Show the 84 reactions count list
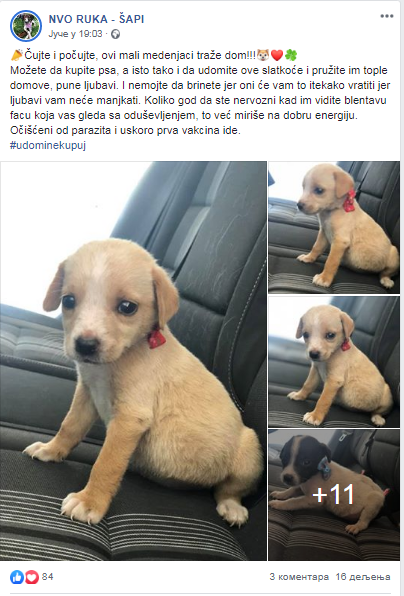The width and height of the screenshot is (404, 596). pyautogui.click(x=48, y=577)
